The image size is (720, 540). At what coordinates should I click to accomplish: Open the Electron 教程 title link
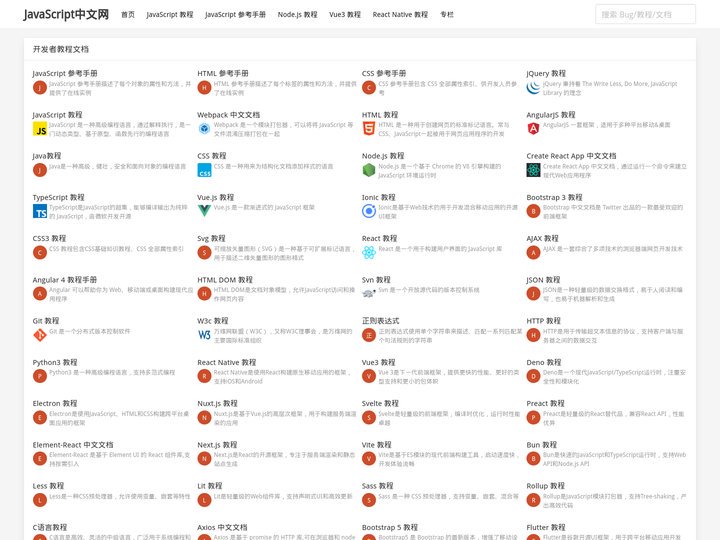55,403
